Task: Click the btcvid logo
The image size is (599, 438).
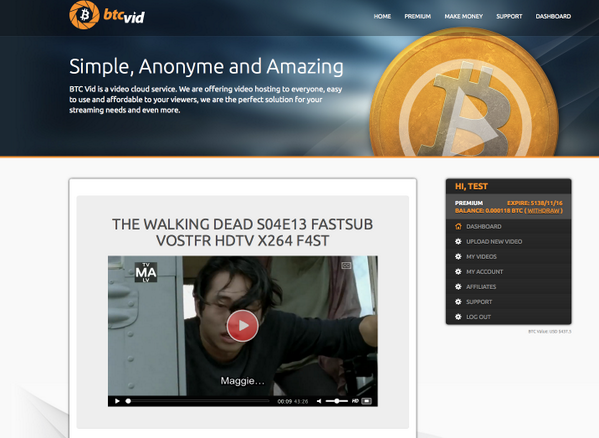Action: 107,15
